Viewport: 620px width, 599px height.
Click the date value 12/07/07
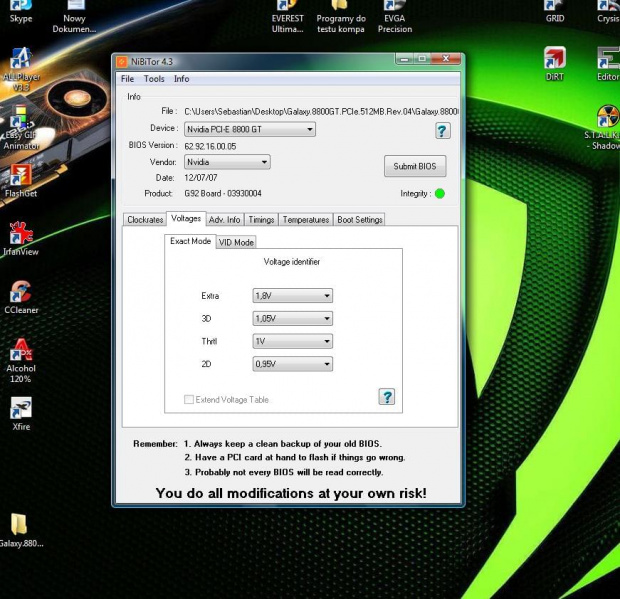[201, 178]
